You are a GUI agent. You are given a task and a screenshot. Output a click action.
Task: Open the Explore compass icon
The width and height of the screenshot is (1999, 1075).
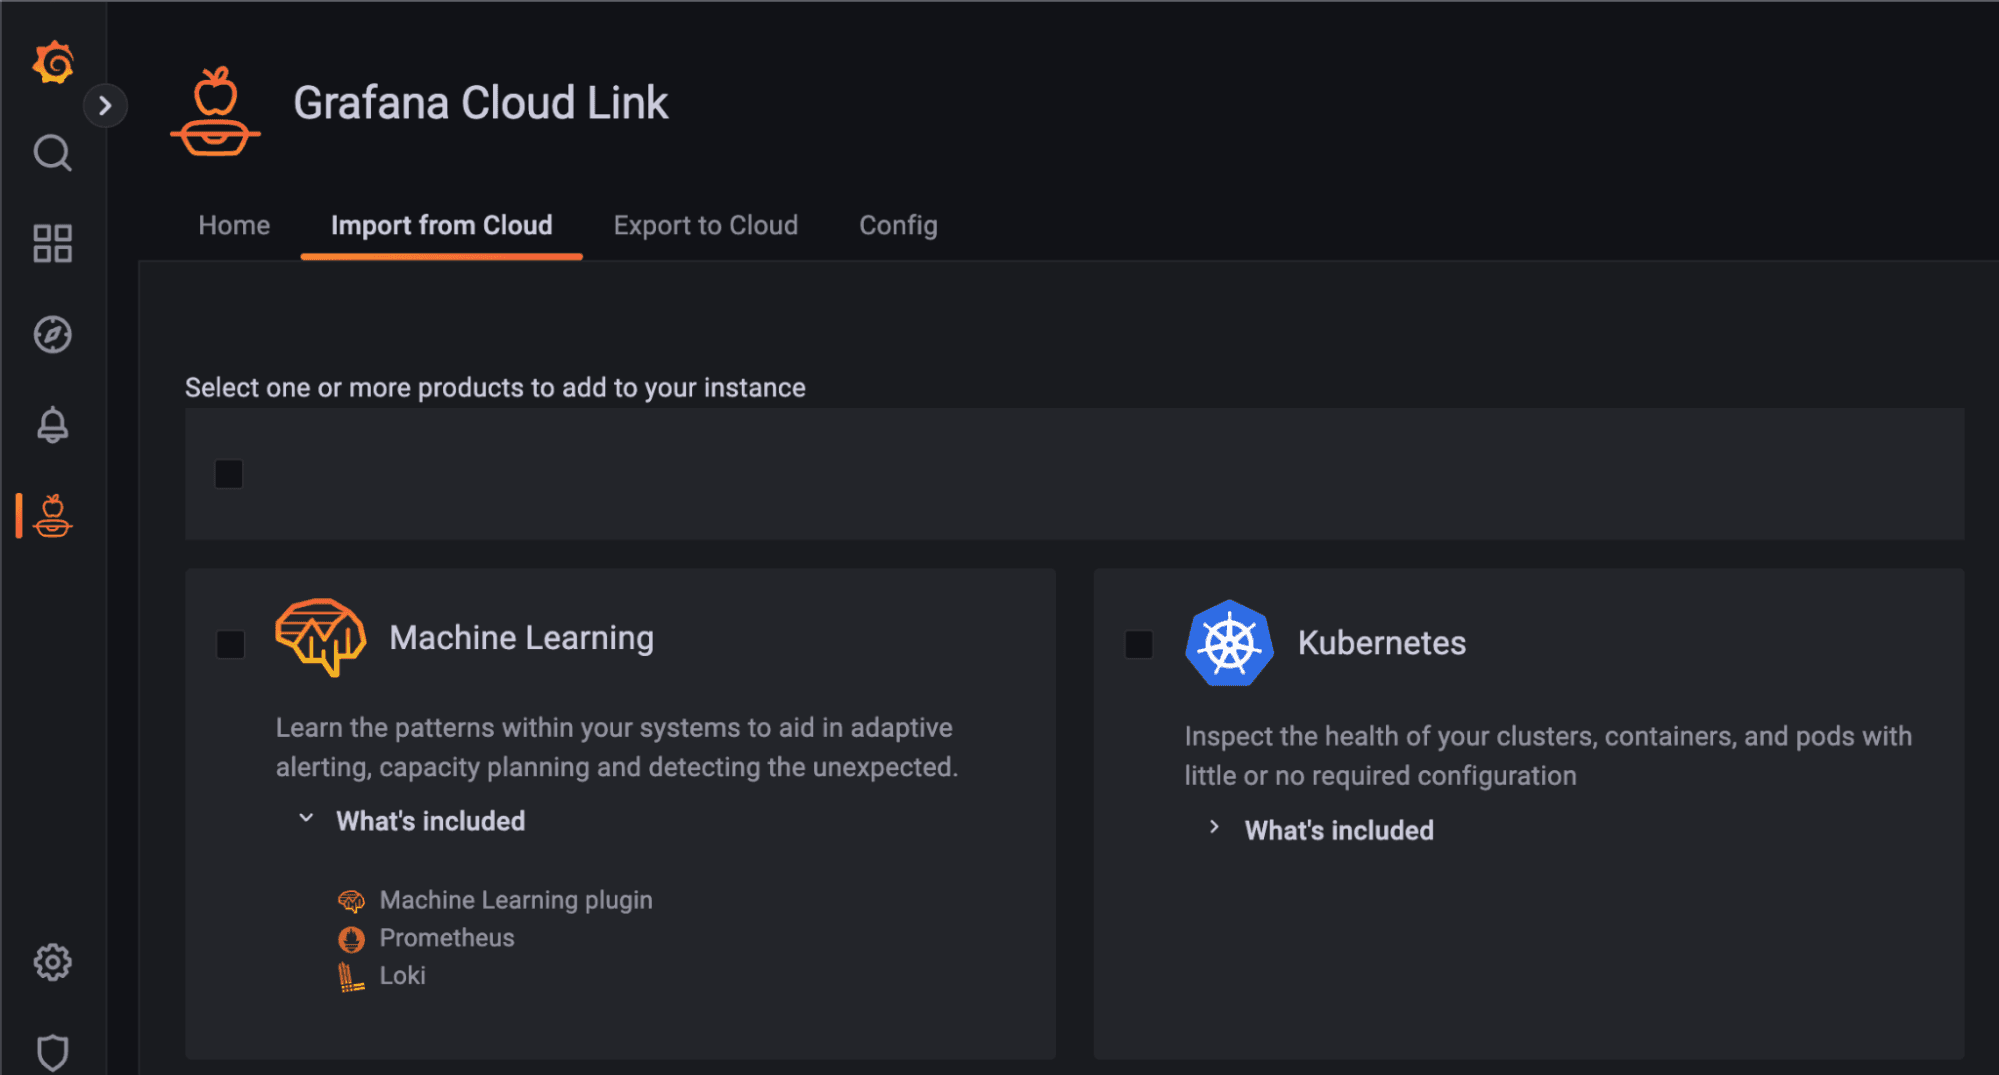pyautogui.click(x=52, y=335)
